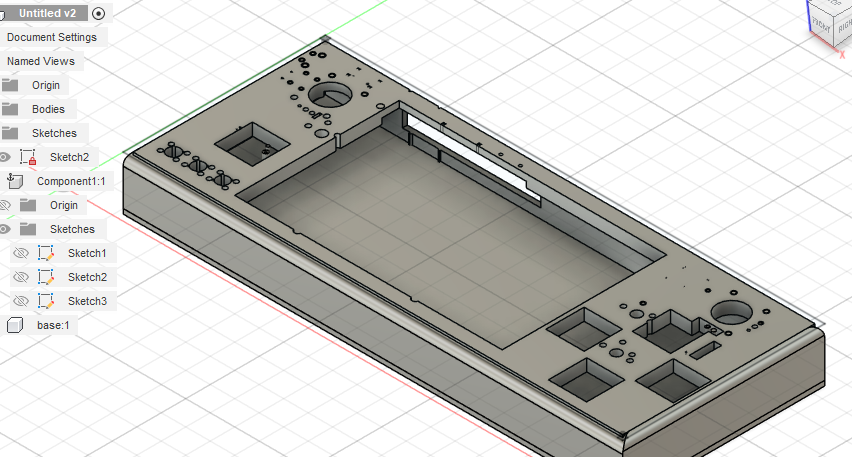Screen dimensions: 852x457
Task: Activate the Untitled v2 radio button
Action: (x=98, y=13)
